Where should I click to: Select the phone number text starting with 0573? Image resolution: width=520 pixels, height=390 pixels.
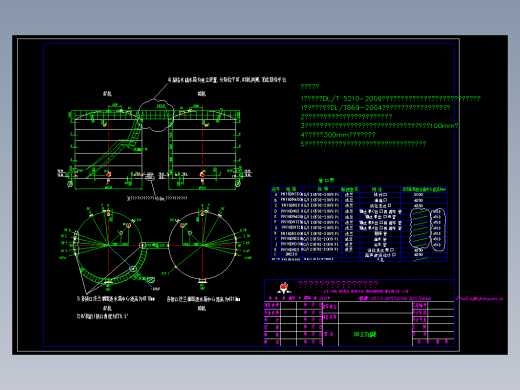click(401, 298)
